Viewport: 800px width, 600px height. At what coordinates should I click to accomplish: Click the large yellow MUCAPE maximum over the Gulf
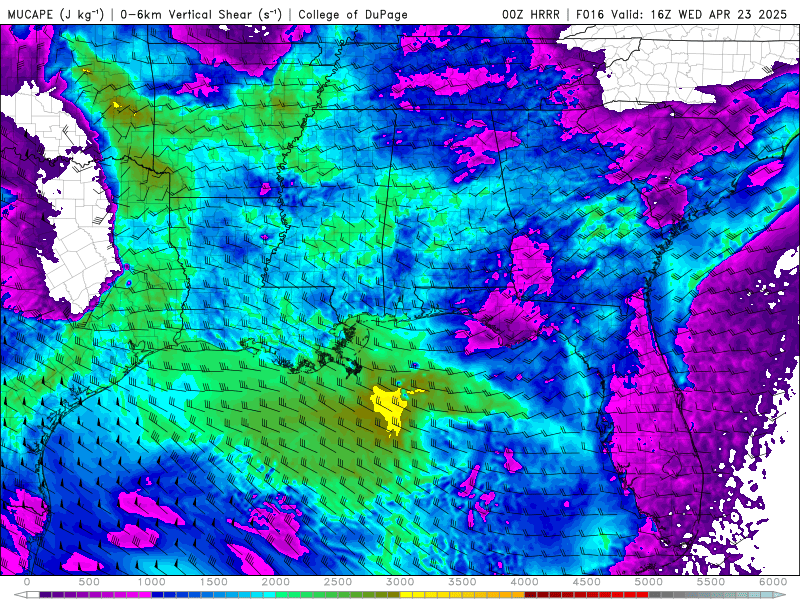click(390, 408)
